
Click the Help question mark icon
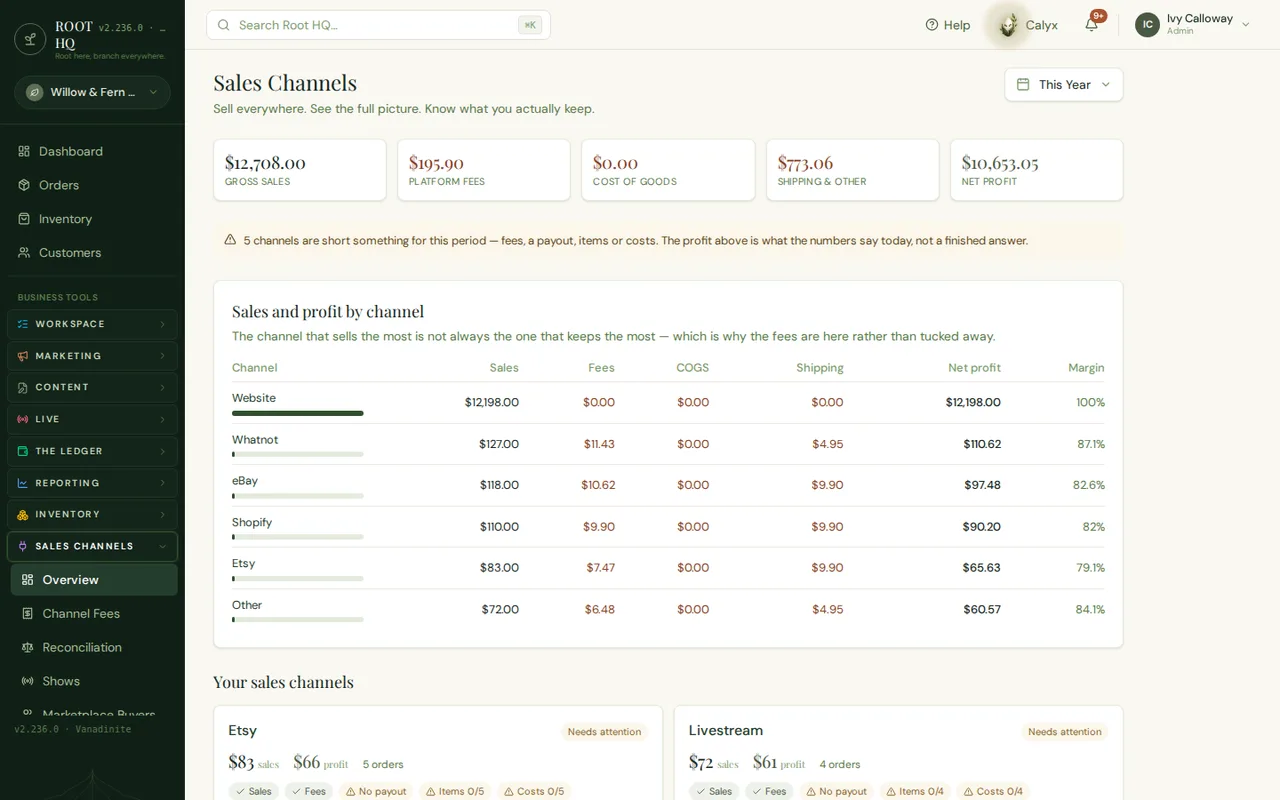(932, 25)
